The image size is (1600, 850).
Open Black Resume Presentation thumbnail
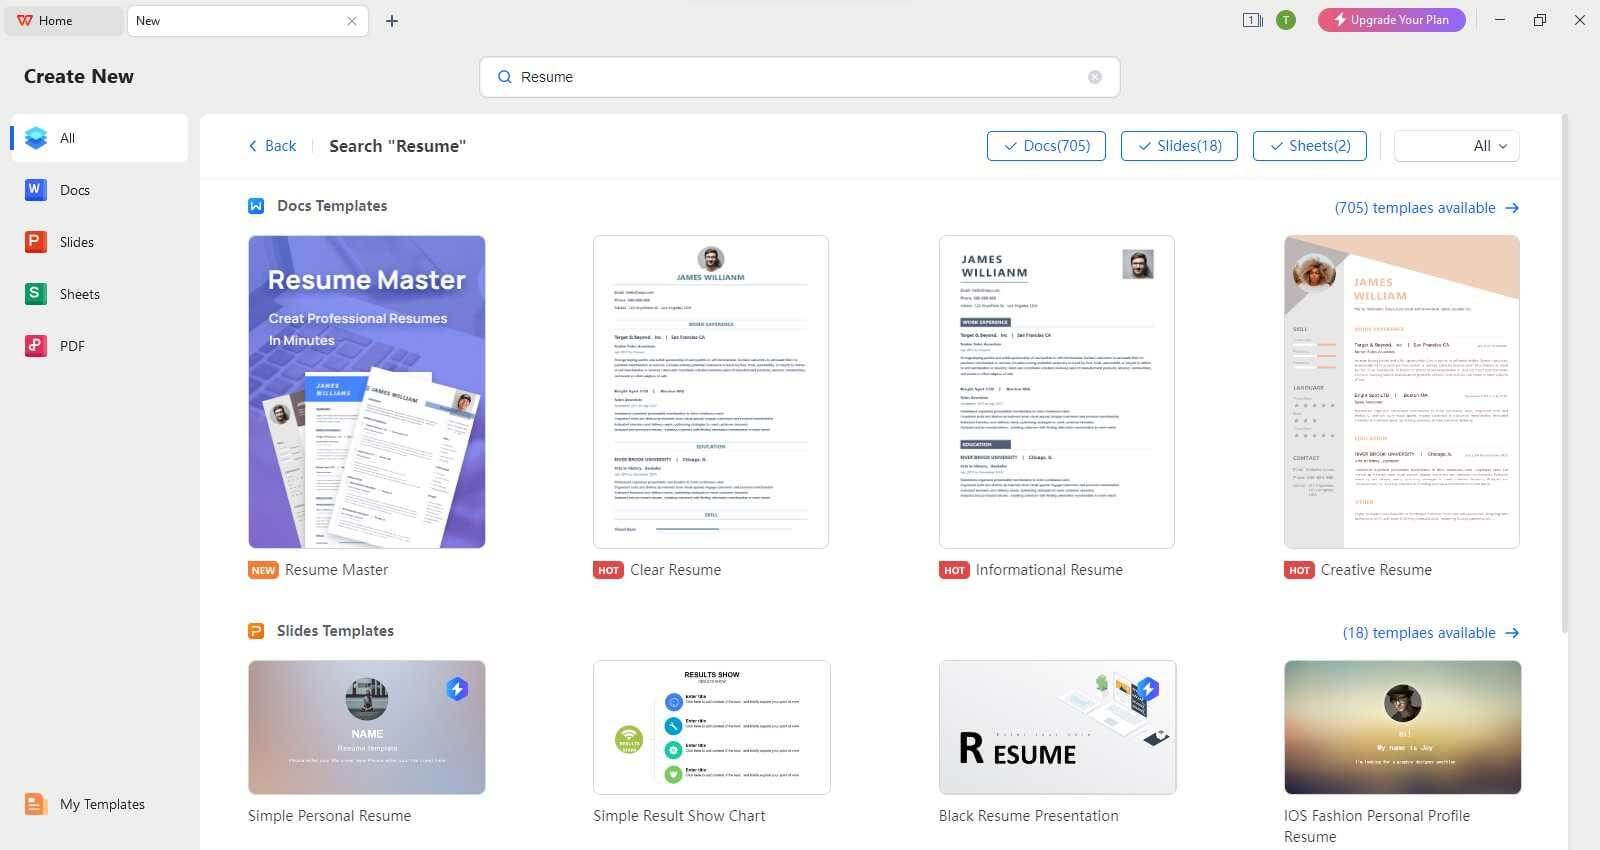pos(1058,727)
